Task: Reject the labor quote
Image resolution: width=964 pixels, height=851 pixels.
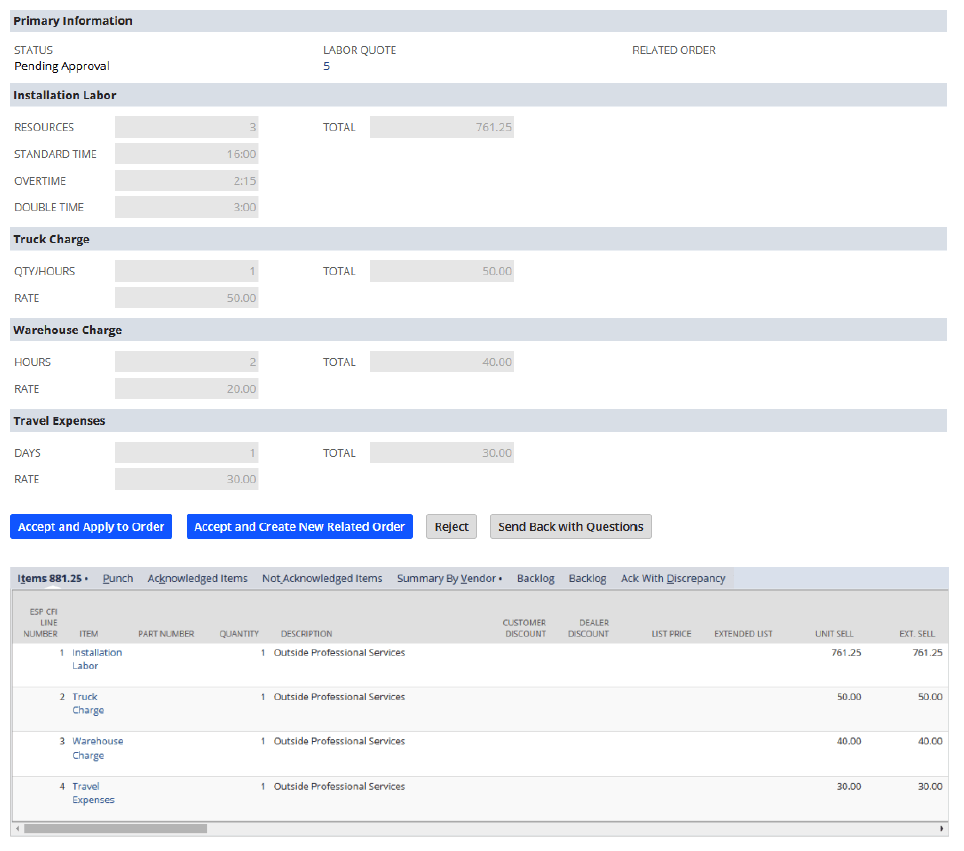Action: pyautogui.click(x=451, y=526)
